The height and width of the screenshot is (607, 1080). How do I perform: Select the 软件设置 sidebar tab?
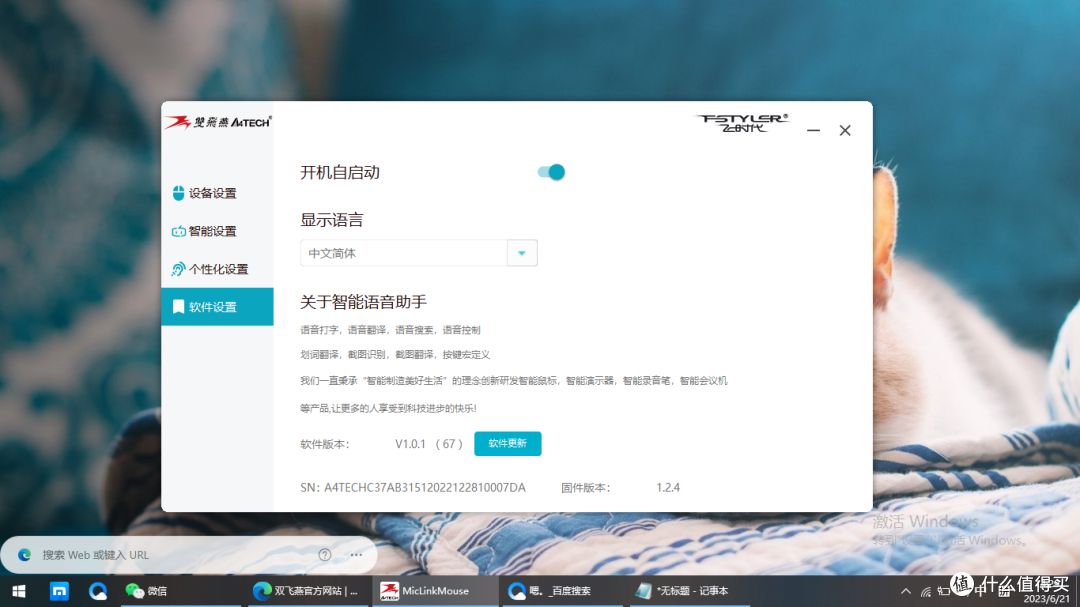(x=217, y=307)
